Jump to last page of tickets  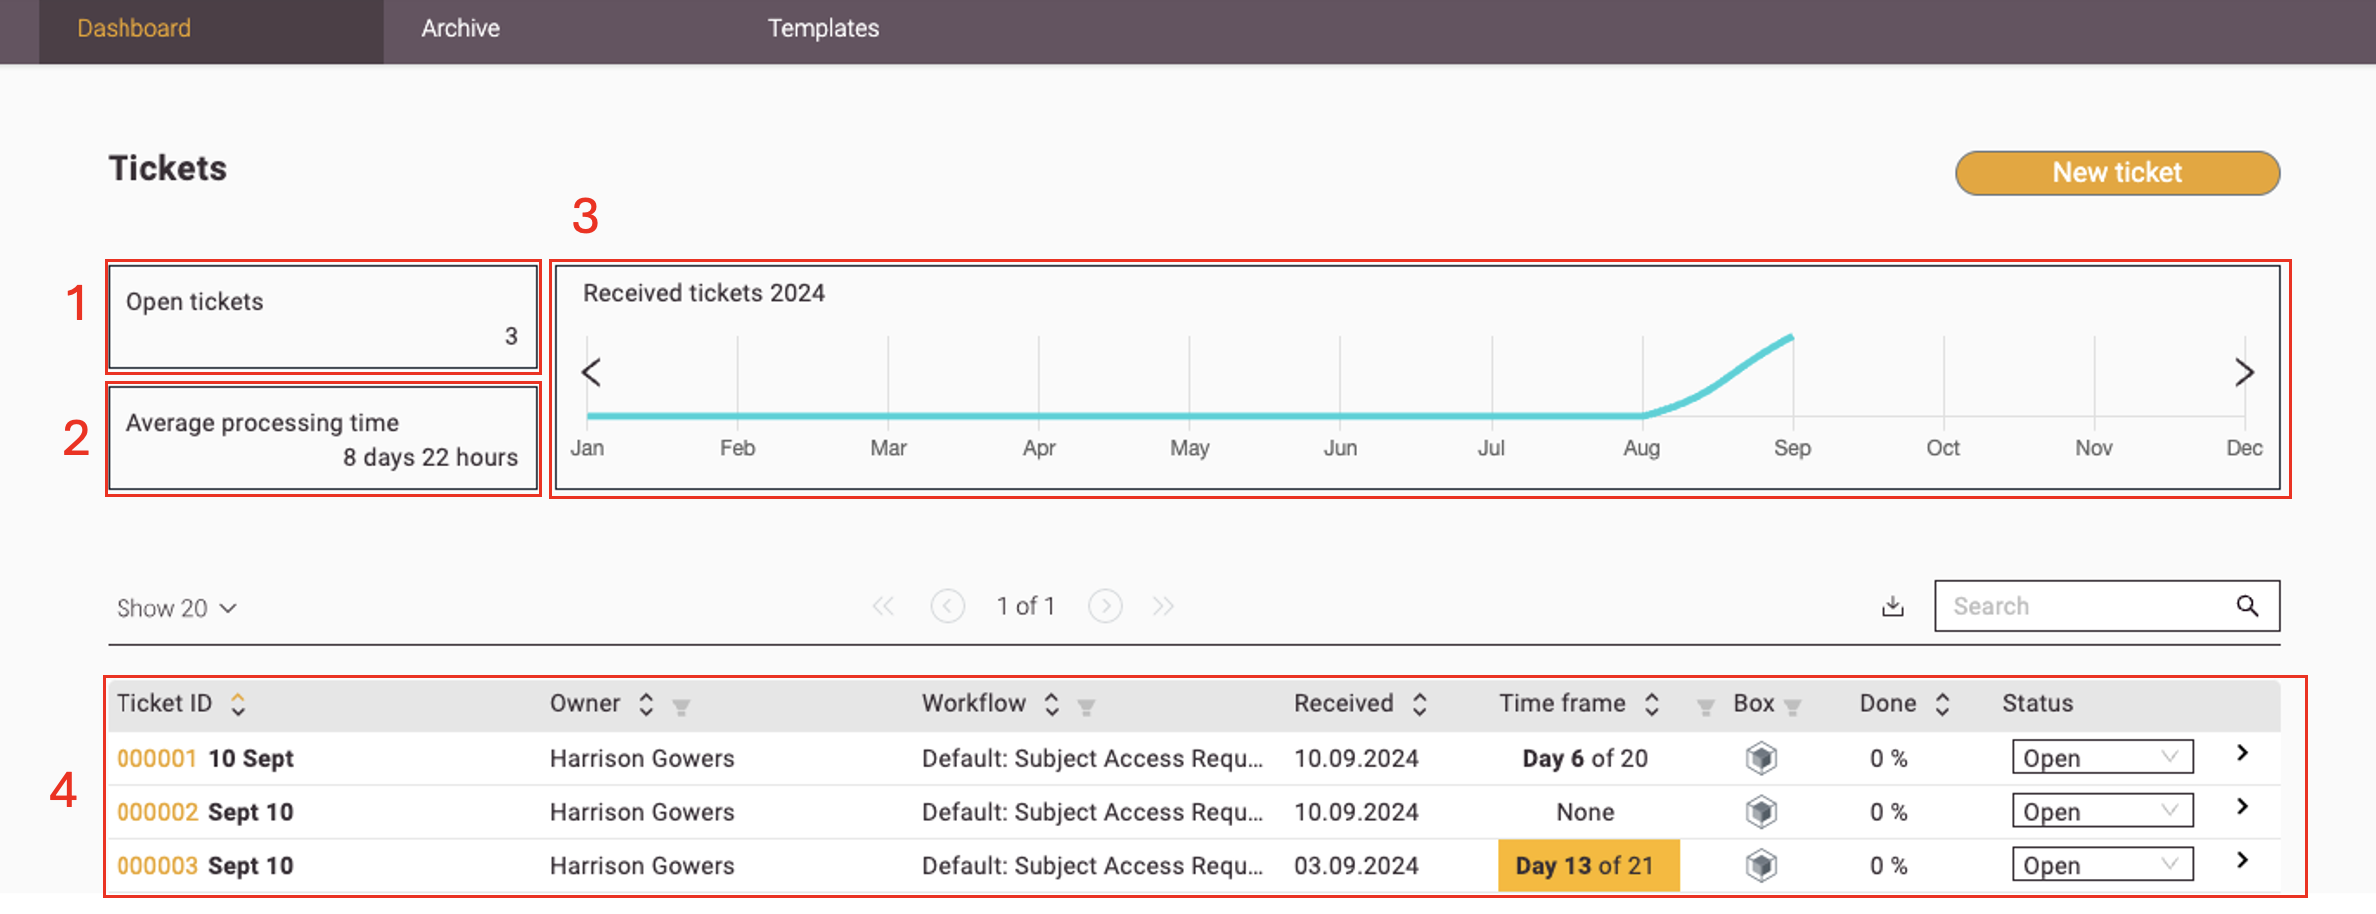click(x=1163, y=606)
